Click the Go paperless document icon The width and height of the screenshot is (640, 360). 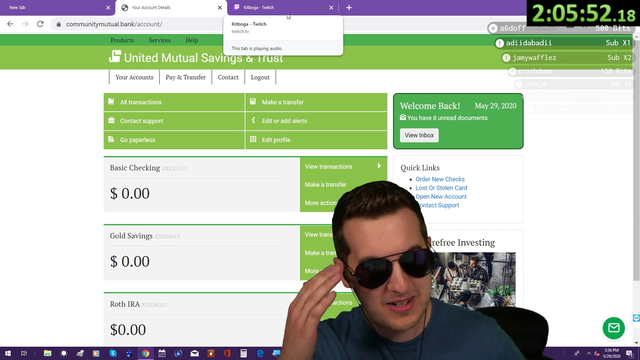(111, 139)
